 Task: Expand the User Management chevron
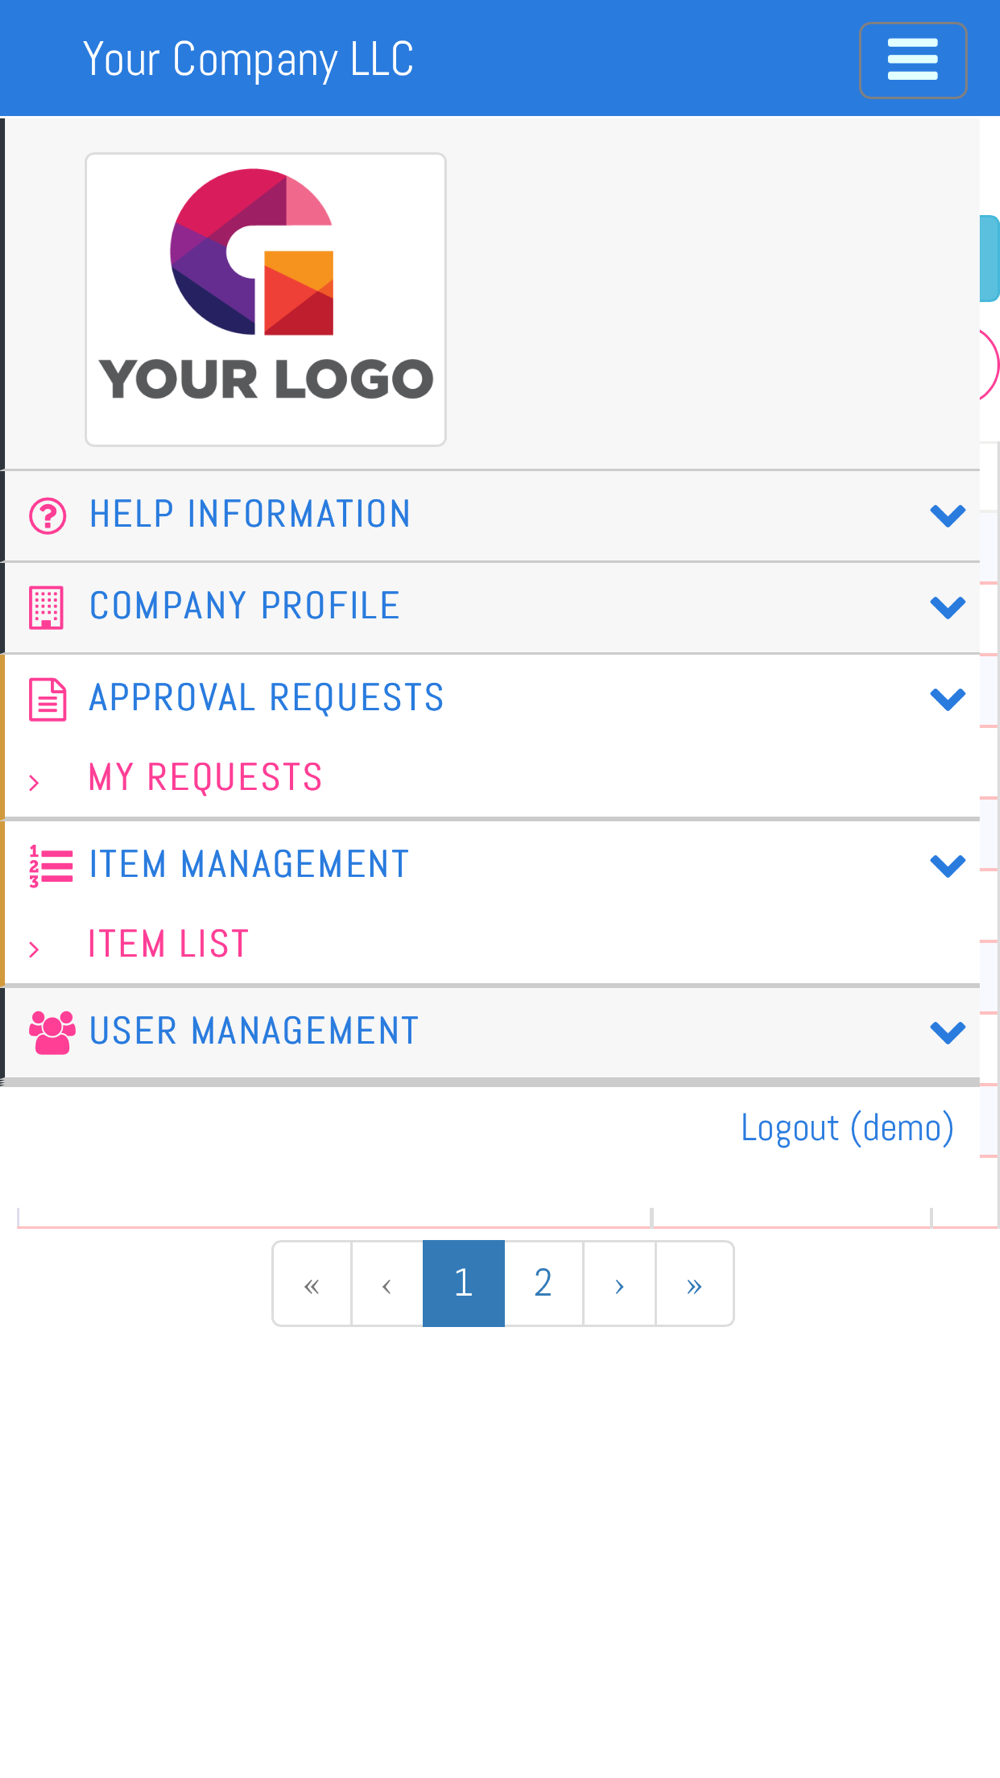coord(947,1033)
